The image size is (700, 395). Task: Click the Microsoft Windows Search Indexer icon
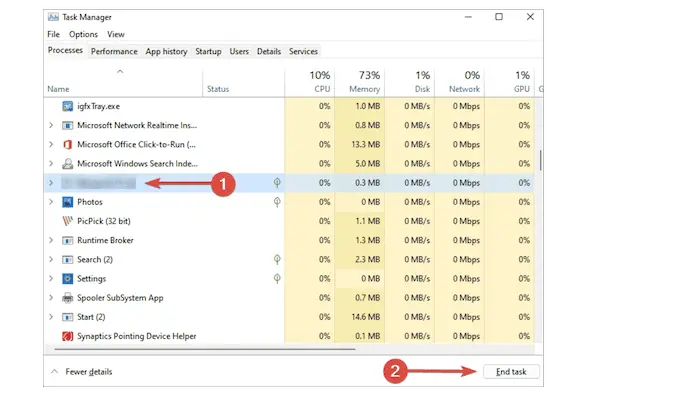click(x=67, y=164)
